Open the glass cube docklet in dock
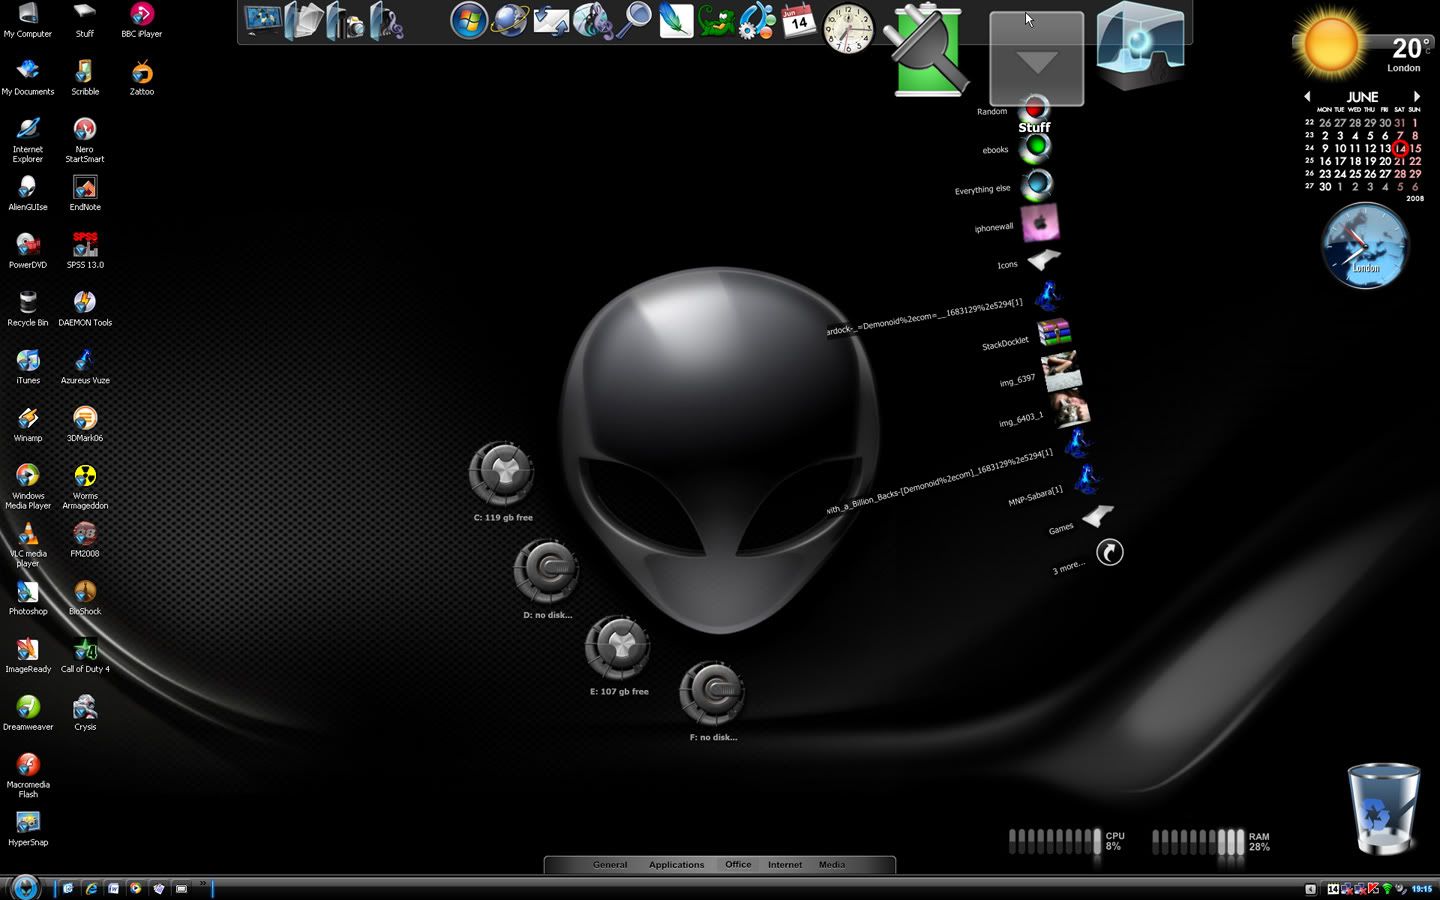1440x900 pixels. pyautogui.click(x=1140, y=47)
